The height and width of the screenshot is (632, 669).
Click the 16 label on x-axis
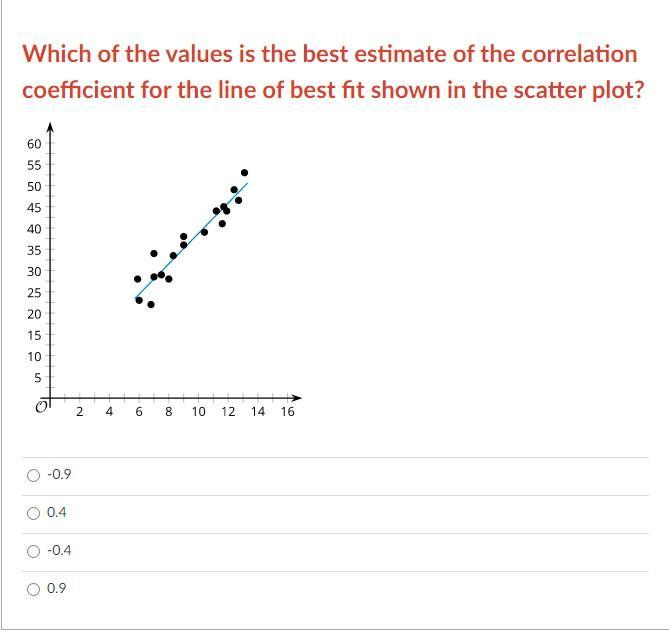click(288, 411)
